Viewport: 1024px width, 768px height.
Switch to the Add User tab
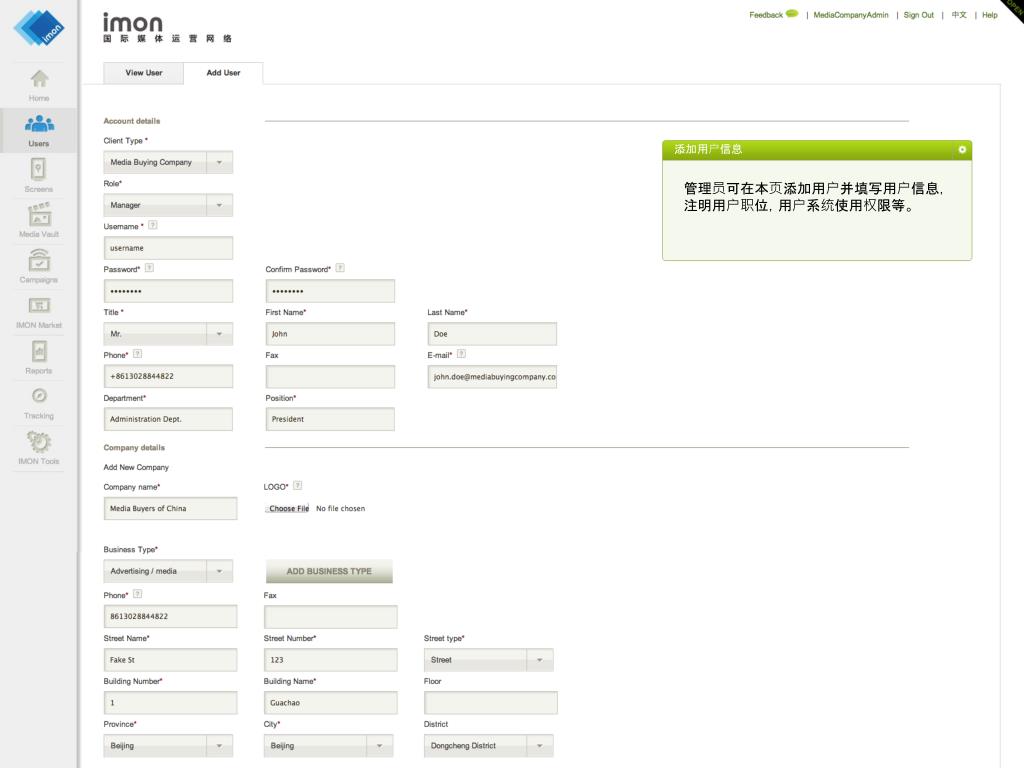click(223, 73)
